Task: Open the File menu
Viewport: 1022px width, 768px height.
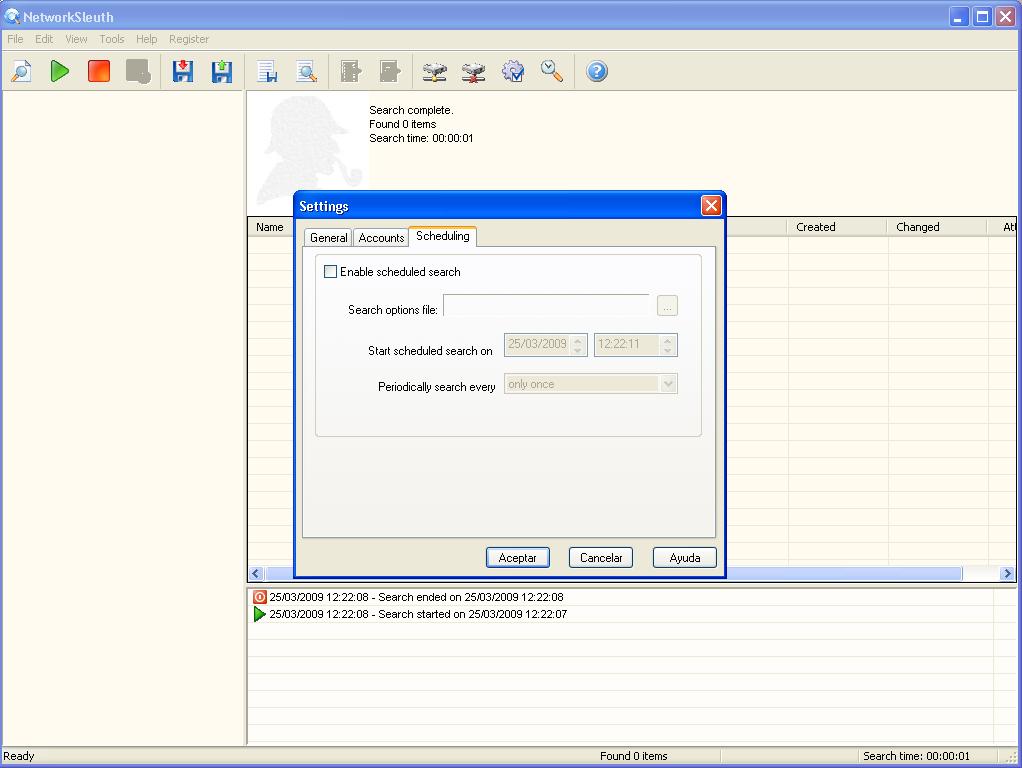Action: [15, 39]
